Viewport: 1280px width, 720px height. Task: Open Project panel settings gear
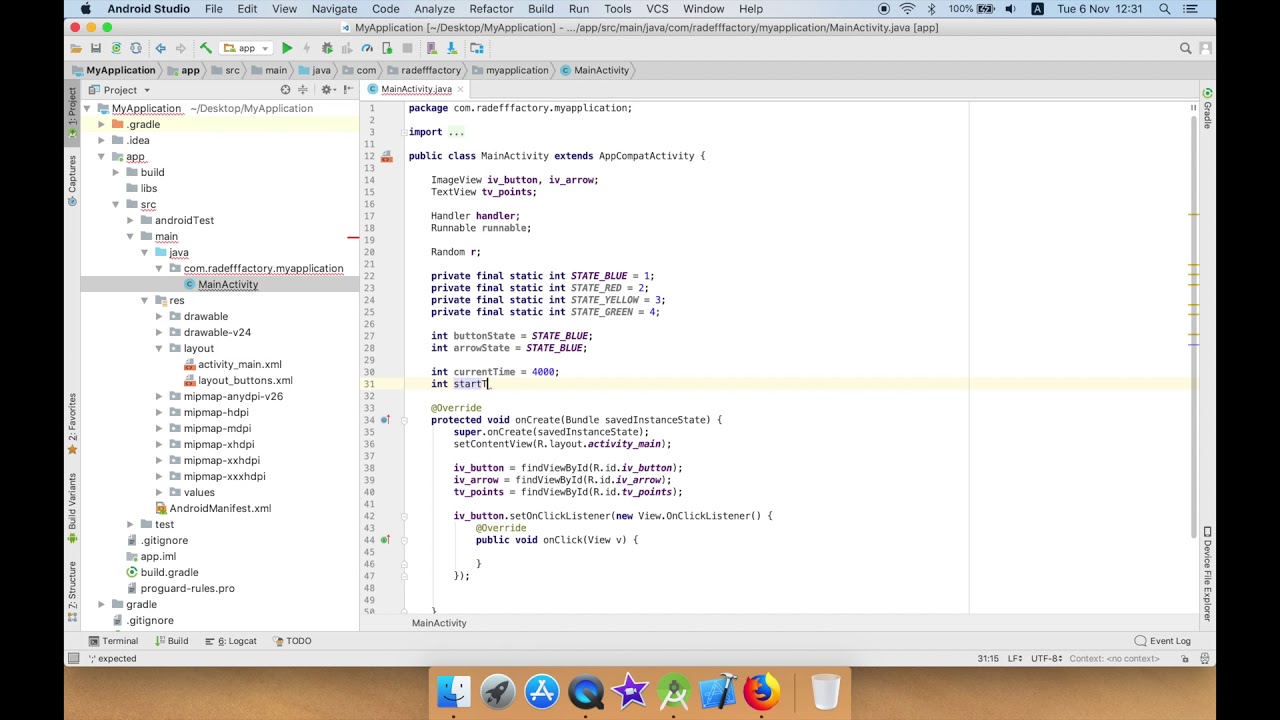tap(328, 90)
